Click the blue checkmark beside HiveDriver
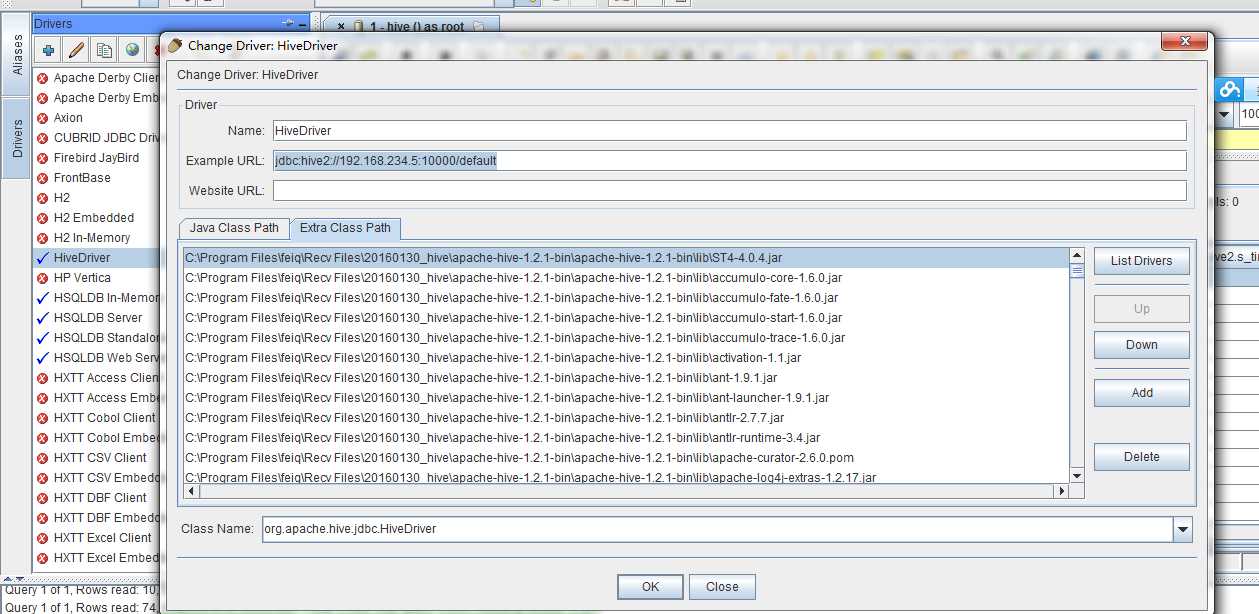 (x=43, y=258)
